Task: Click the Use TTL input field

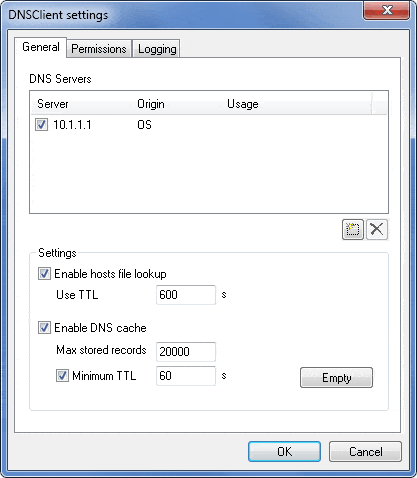Action: pyautogui.click(x=186, y=295)
